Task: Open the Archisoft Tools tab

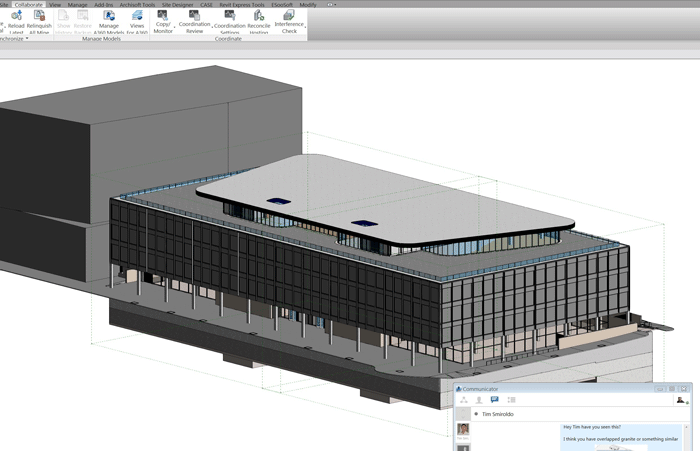Action: coord(137,4)
